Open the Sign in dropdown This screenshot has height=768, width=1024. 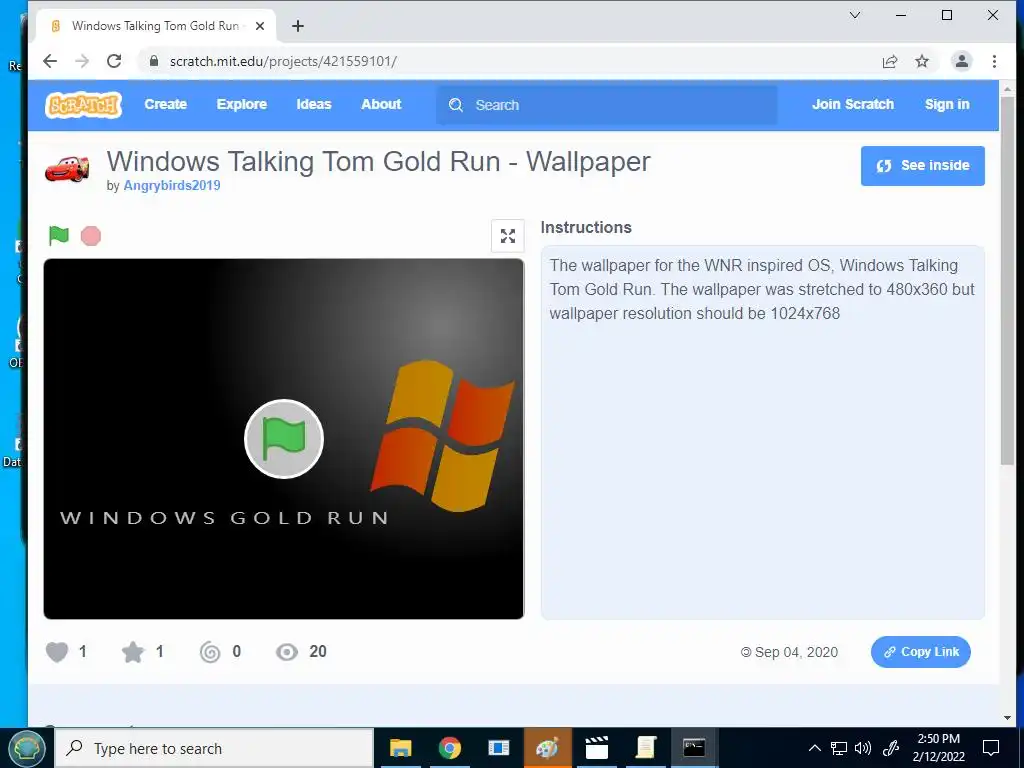point(947,104)
